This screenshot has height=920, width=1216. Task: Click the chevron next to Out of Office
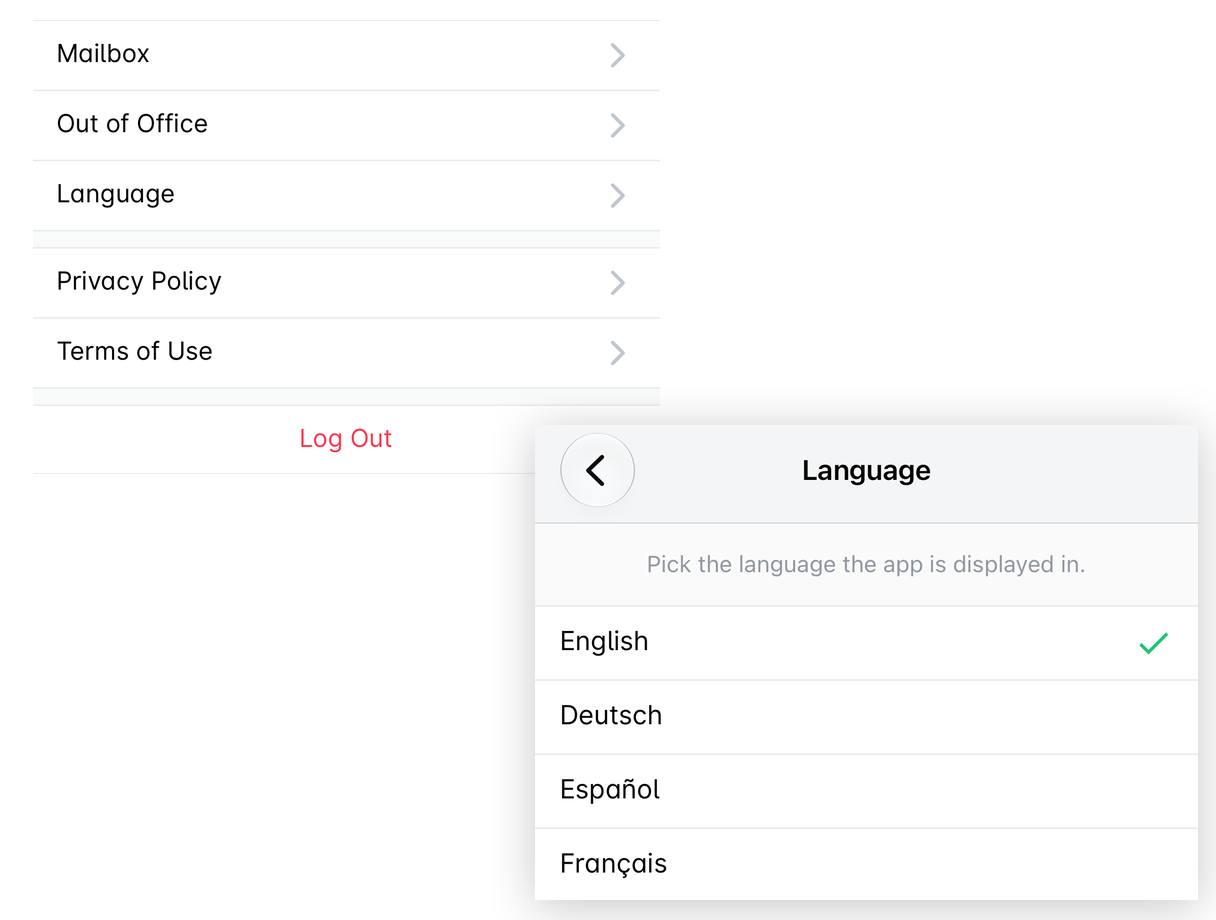coord(618,125)
